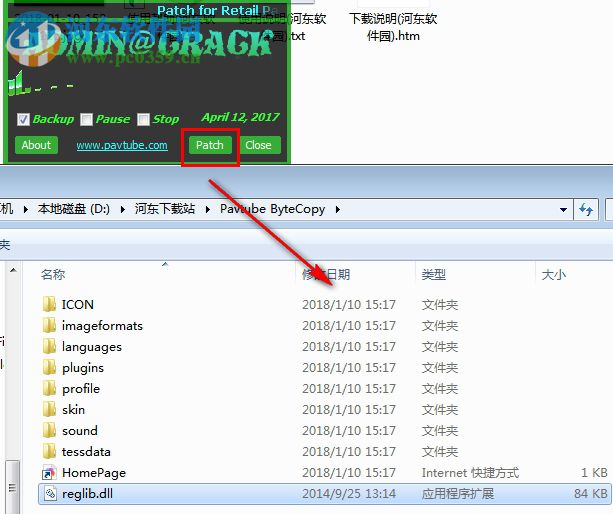Viewport: 613px width, 514px height.
Task: Expand arrow after Pavtube ByteCopy breadcrumb
Action: pos(338,210)
